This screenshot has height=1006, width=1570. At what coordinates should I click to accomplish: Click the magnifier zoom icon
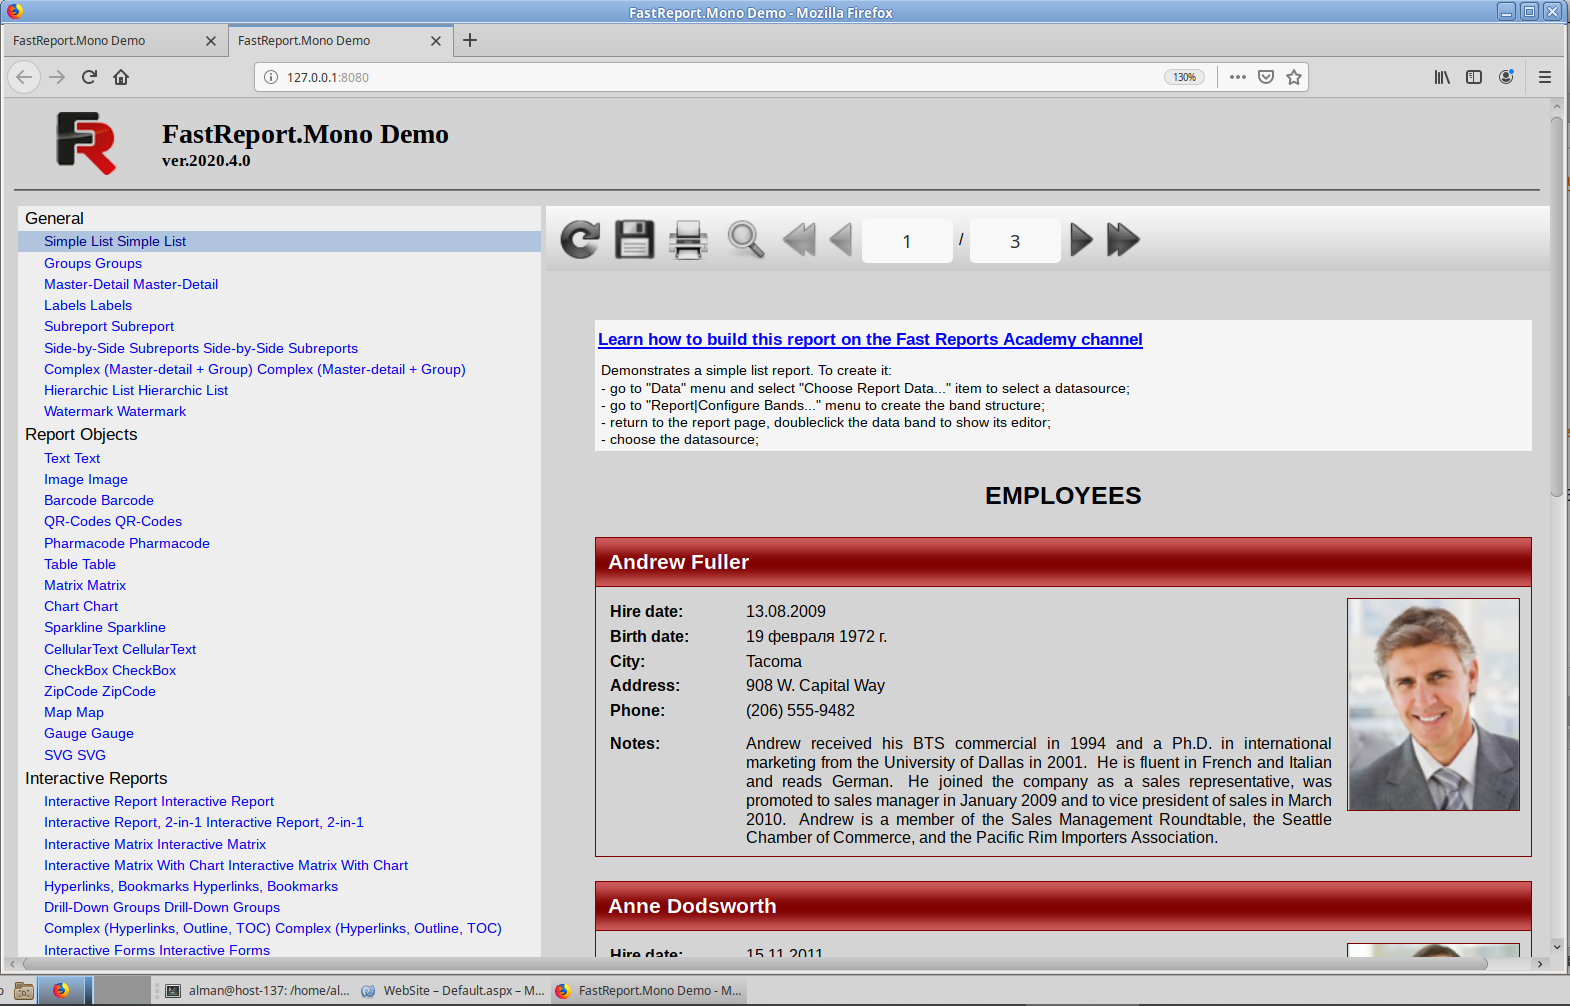(x=745, y=240)
